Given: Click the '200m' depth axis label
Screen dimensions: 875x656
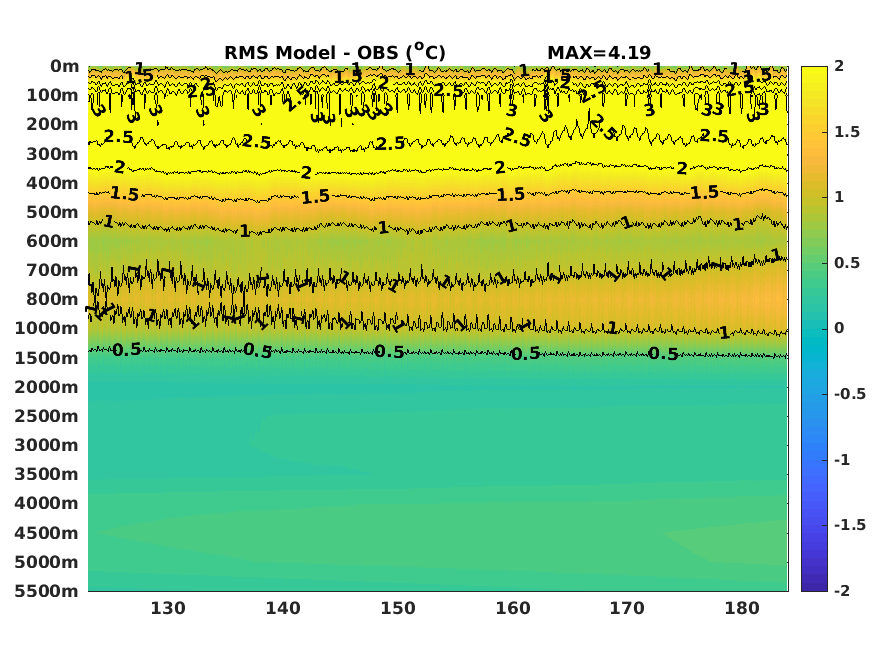Looking at the screenshot, I should coord(52,124).
